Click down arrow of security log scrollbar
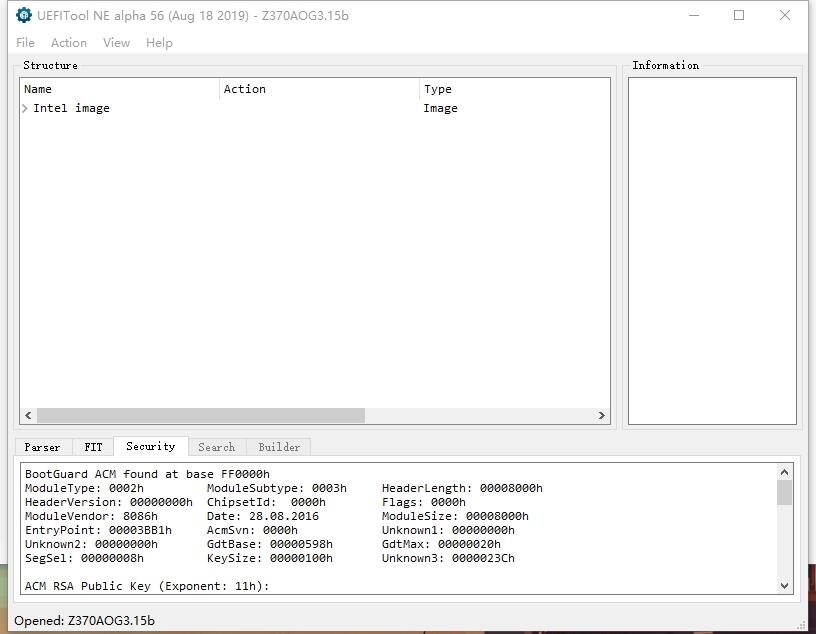The height and width of the screenshot is (634, 816). (x=784, y=586)
